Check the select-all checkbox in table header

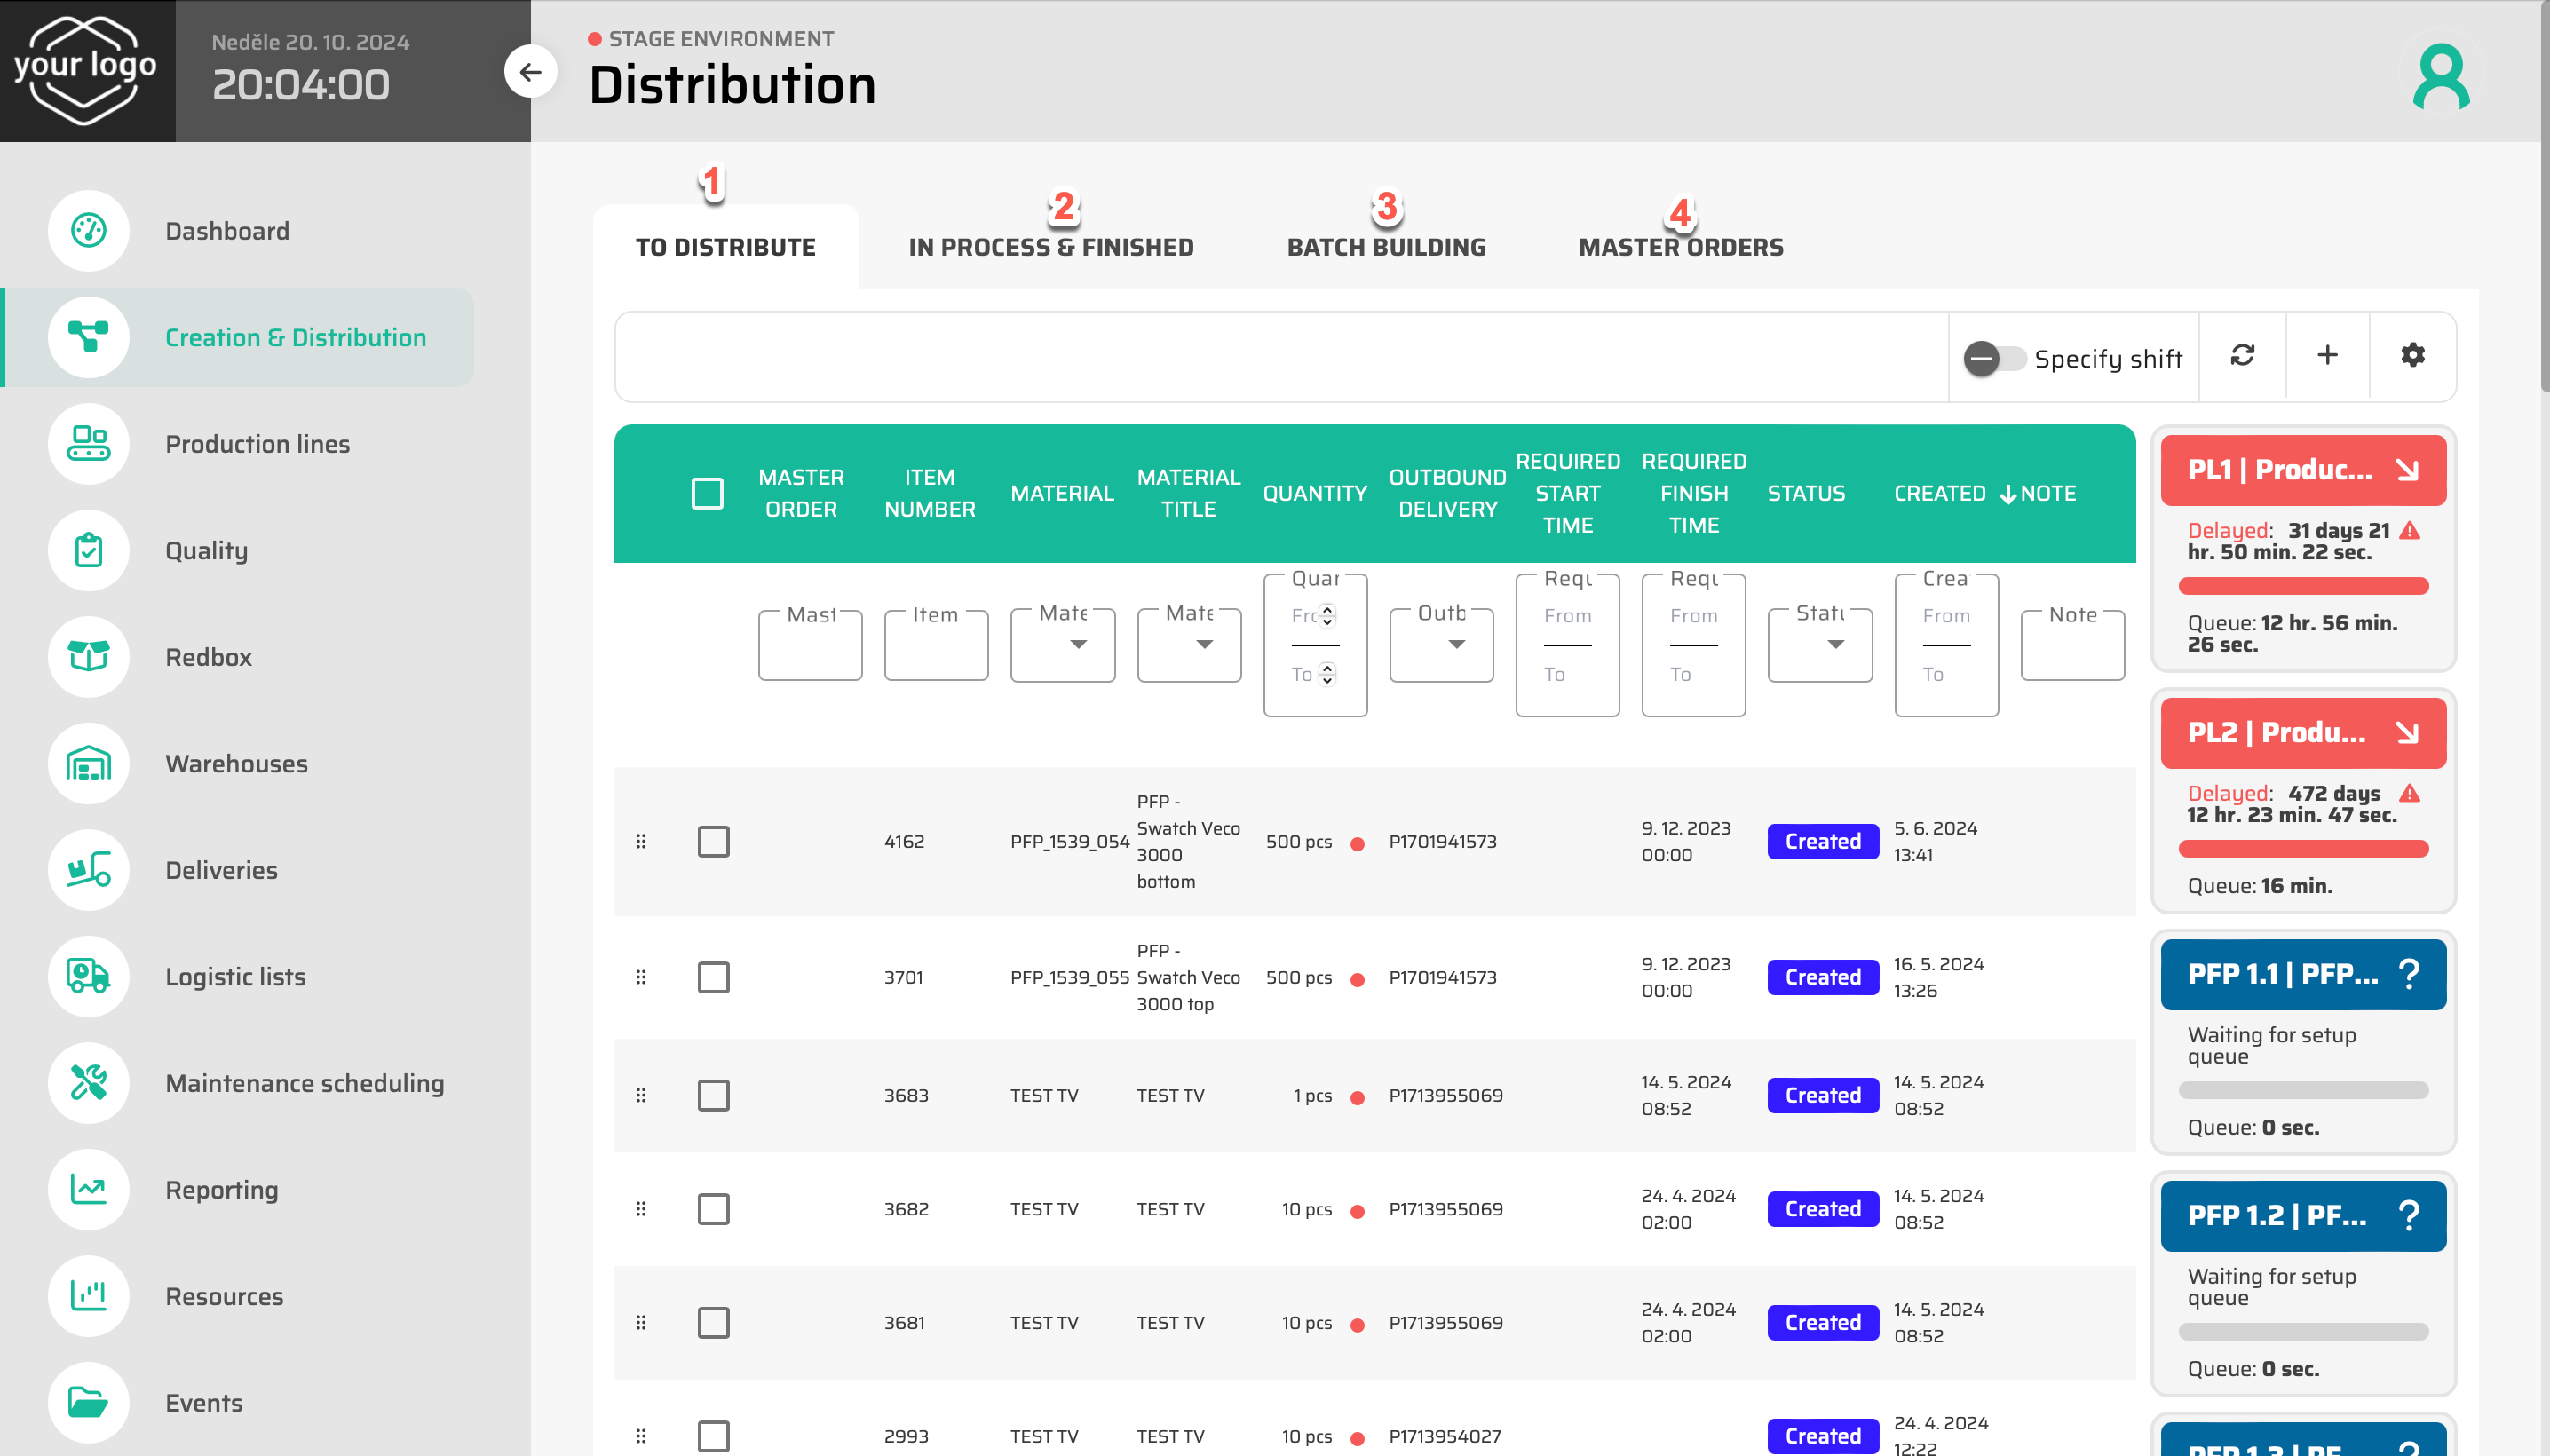coord(707,493)
